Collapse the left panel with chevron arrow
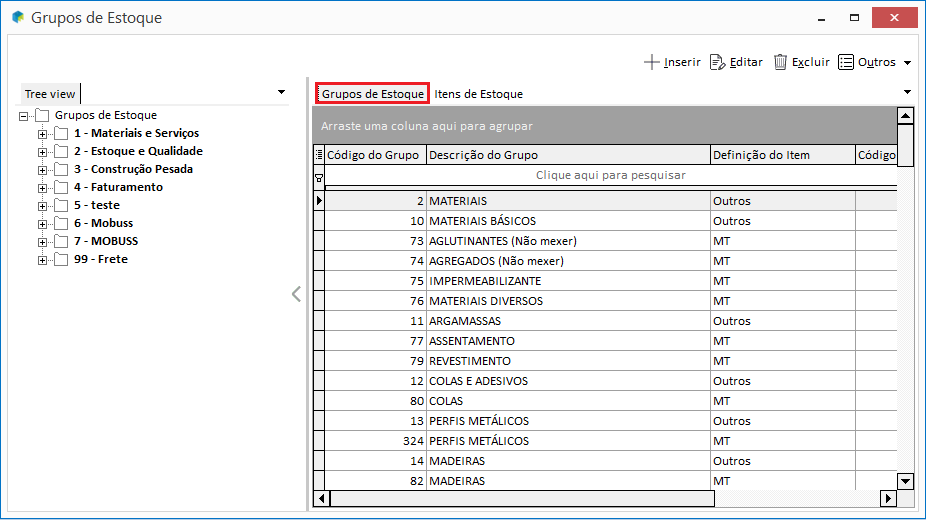This screenshot has width=926, height=520. tap(296, 294)
